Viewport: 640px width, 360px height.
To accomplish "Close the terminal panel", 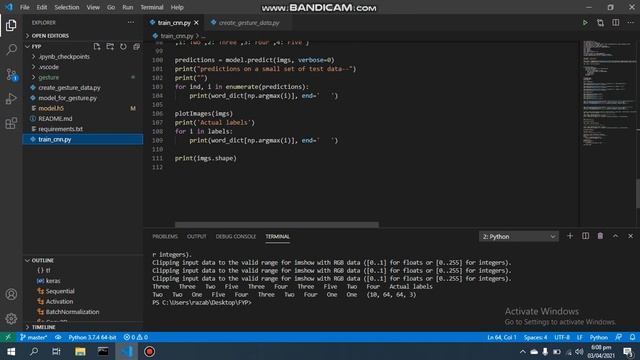I will coord(631,236).
